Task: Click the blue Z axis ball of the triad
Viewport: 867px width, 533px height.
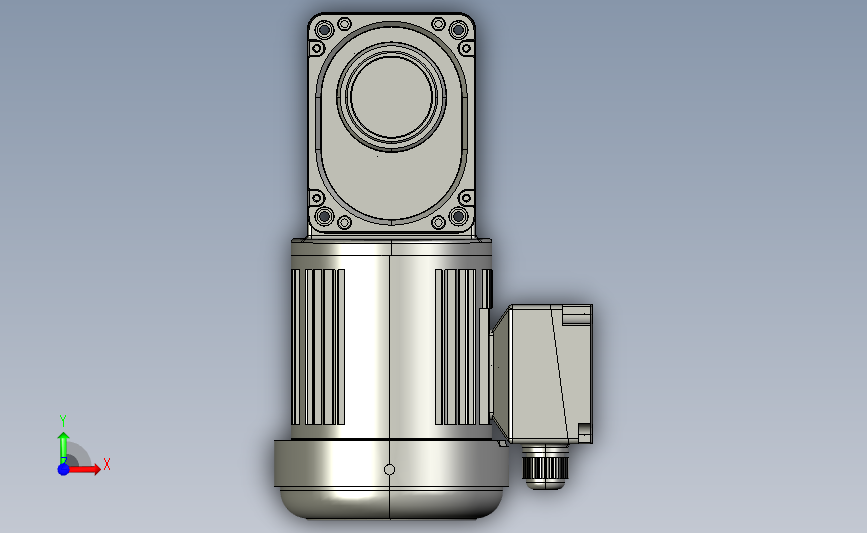Action: pos(63,469)
